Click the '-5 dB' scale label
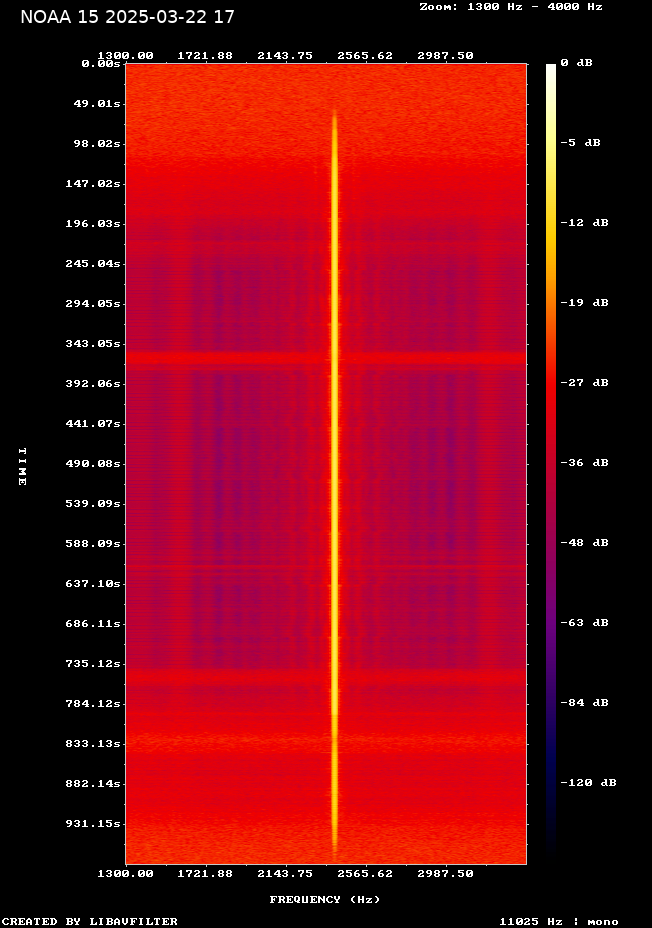This screenshot has height=928, width=652. click(x=580, y=143)
